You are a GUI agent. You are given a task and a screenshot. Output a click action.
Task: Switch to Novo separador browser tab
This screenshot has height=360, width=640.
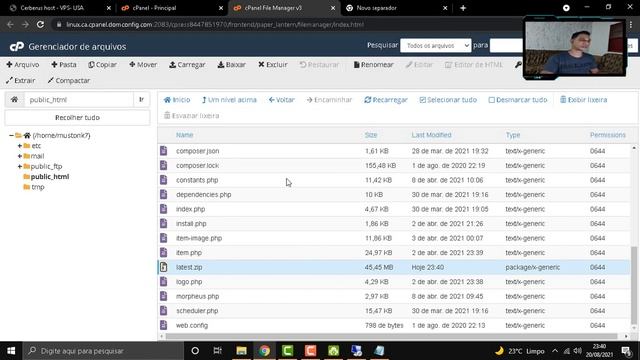(396, 8)
